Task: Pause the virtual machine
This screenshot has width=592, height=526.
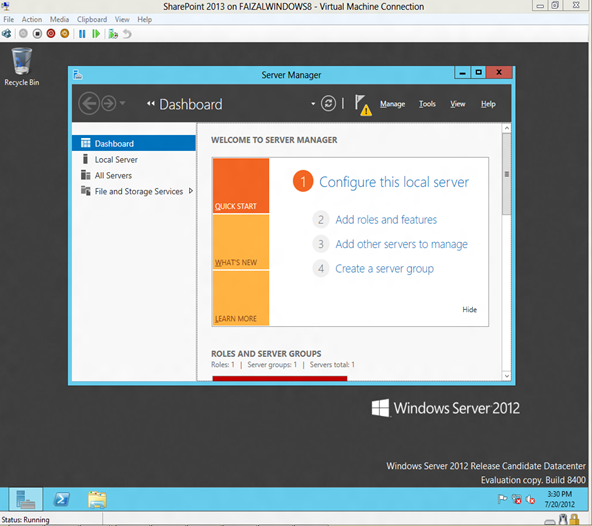Action: (82, 34)
